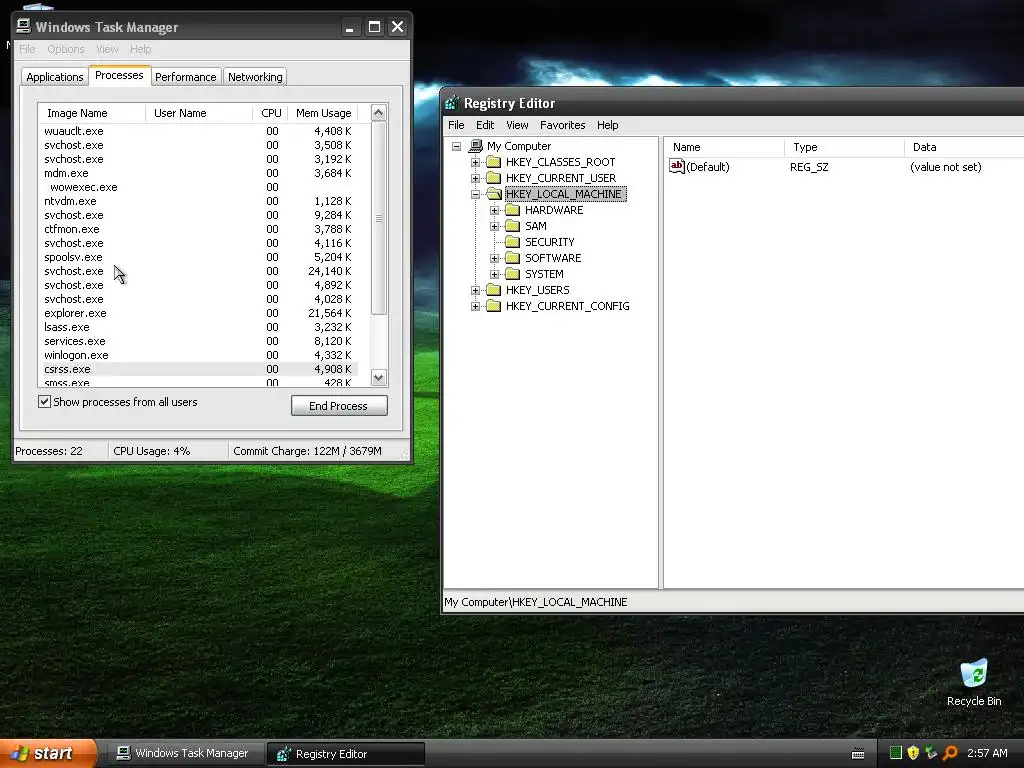Viewport: 1024px width, 768px height.
Task: Select the Processes tab
Action: pos(120,76)
